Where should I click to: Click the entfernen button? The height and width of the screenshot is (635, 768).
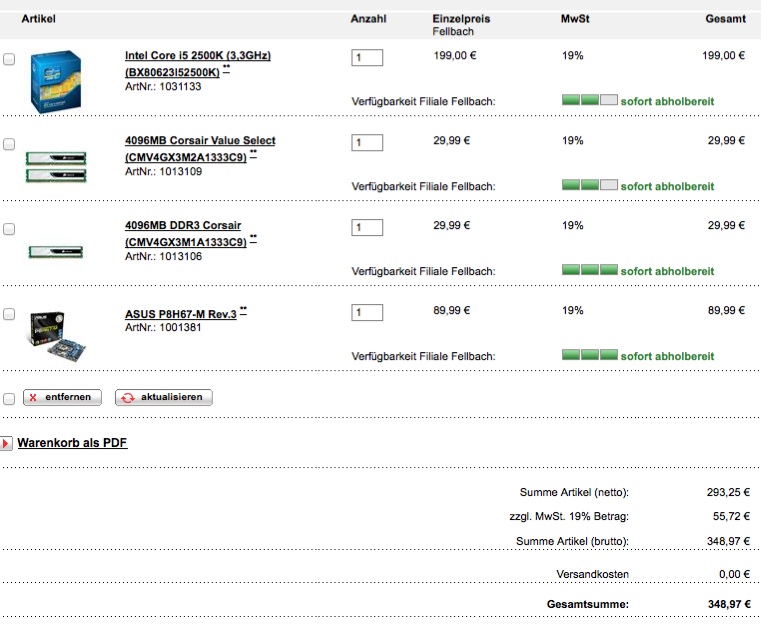62,397
